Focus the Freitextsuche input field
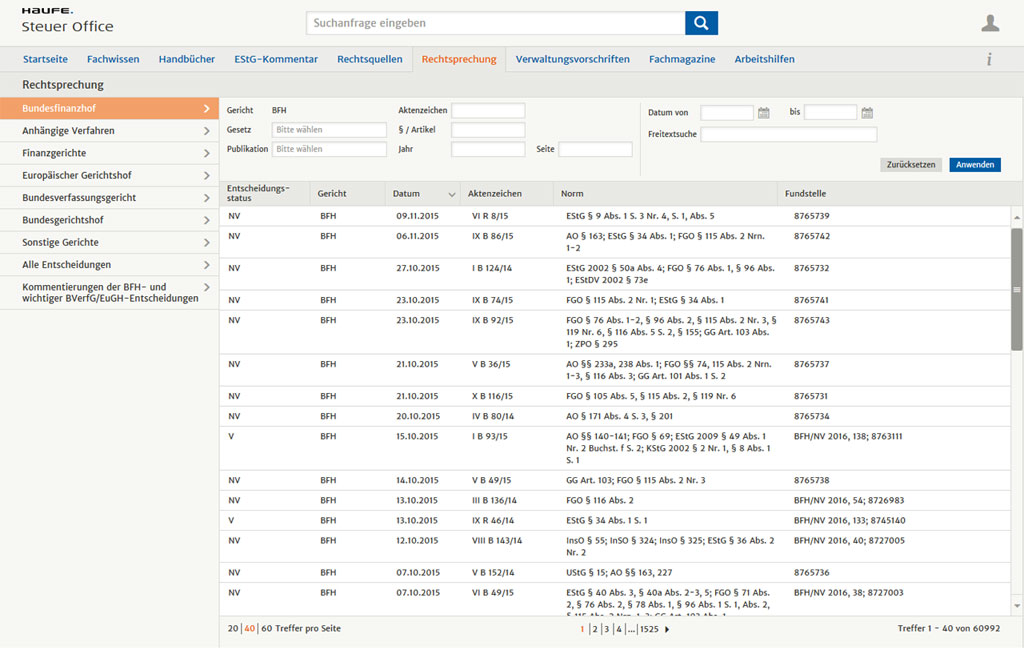 coord(788,135)
